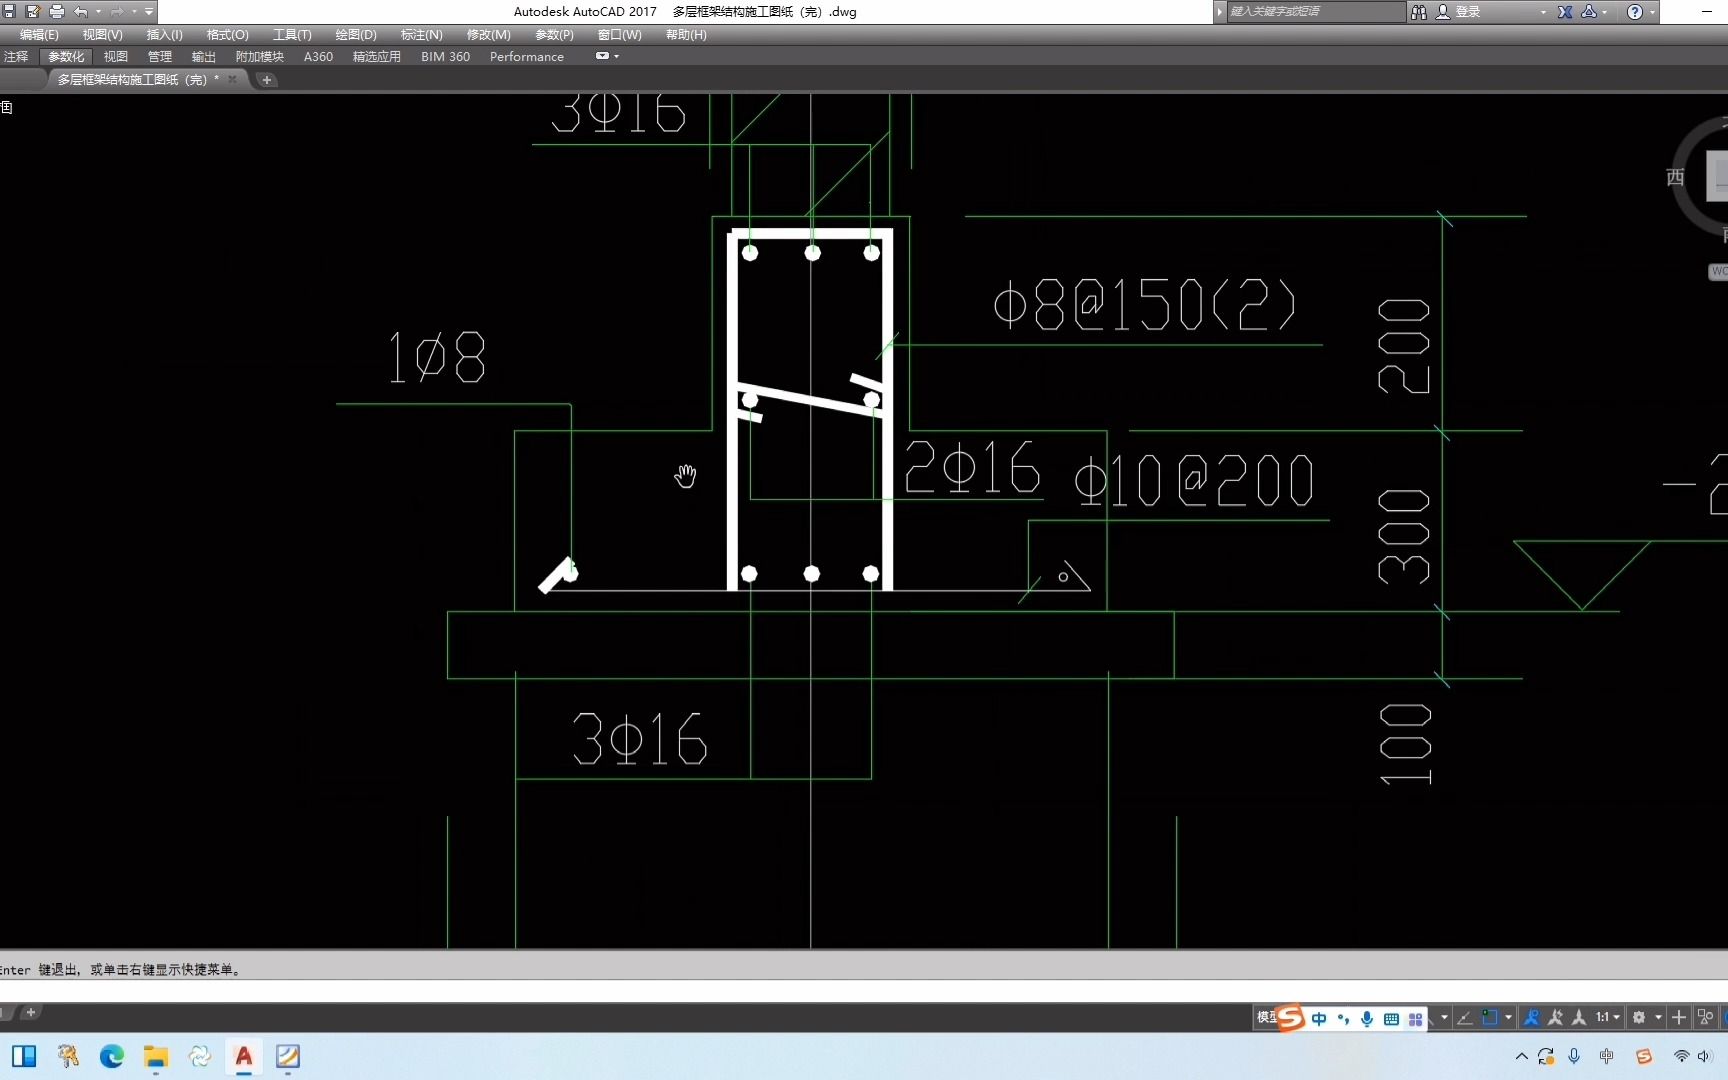Screen dimensions: 1728x1080
Task: Click the AutoCAD icon in Windows taskbar
Action: click(x=243, y=1056)
